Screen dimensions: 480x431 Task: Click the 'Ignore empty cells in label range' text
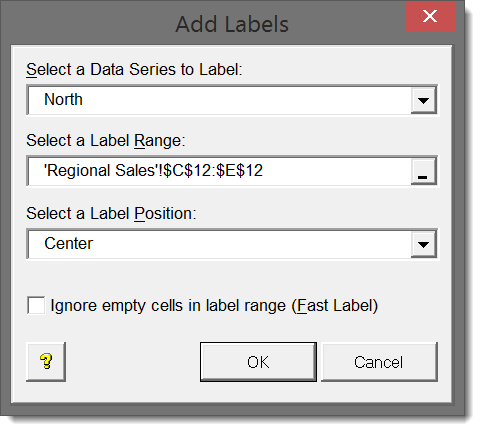pyautogui.click(x=168, y=306)
